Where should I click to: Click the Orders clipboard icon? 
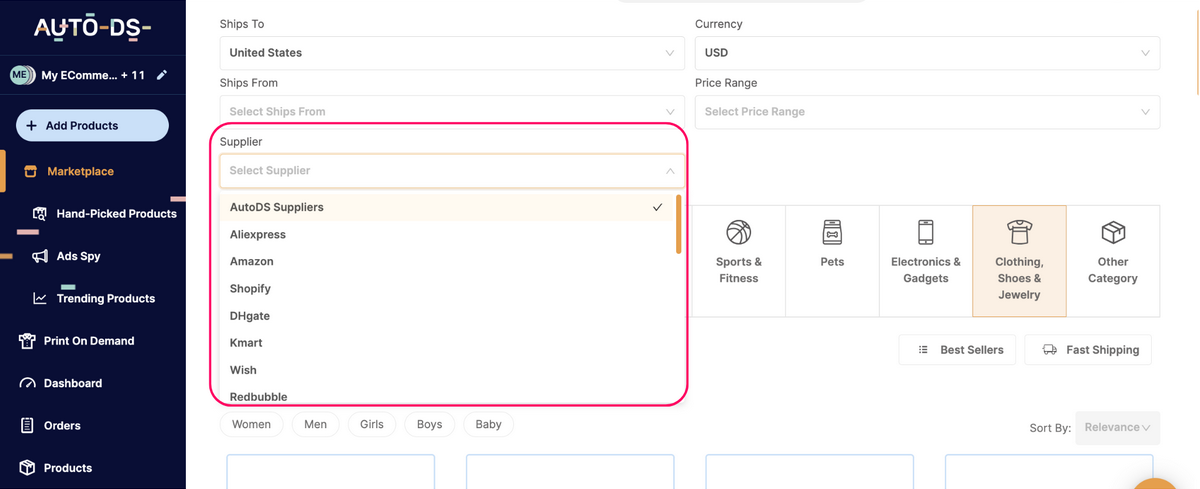coord(27,425)
